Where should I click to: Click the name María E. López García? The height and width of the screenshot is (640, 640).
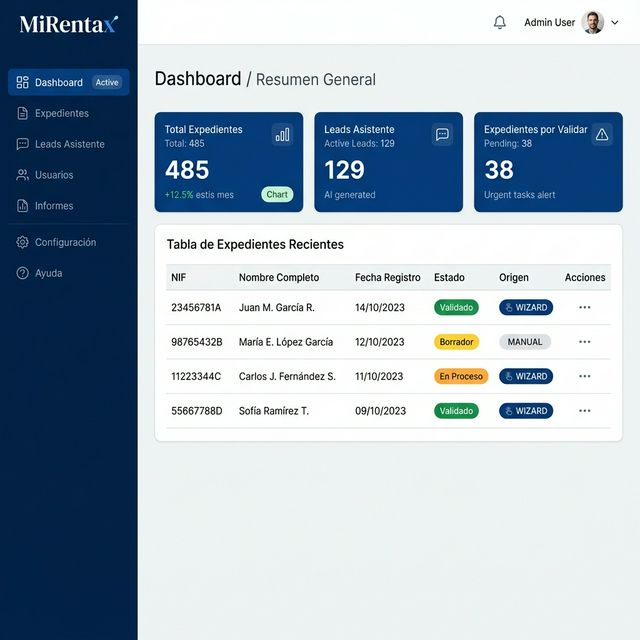click(286, 342)
